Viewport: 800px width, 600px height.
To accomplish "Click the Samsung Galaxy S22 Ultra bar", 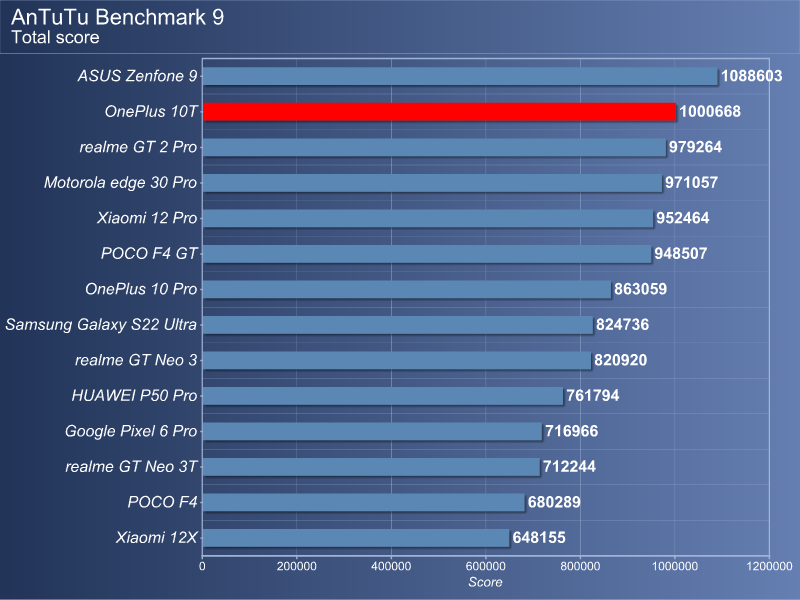I will point(398,325).
